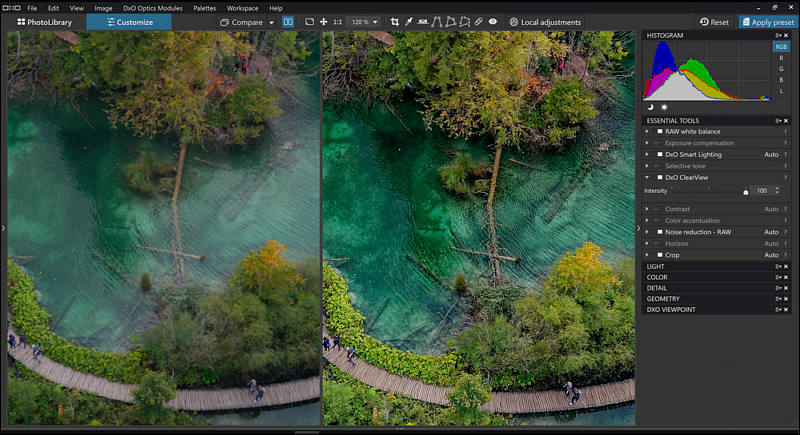This screenshot has width=800, height=435.
Task: Pick the white balance eyedropper tool
Action: pyautogui.click(x=409, y=22)
